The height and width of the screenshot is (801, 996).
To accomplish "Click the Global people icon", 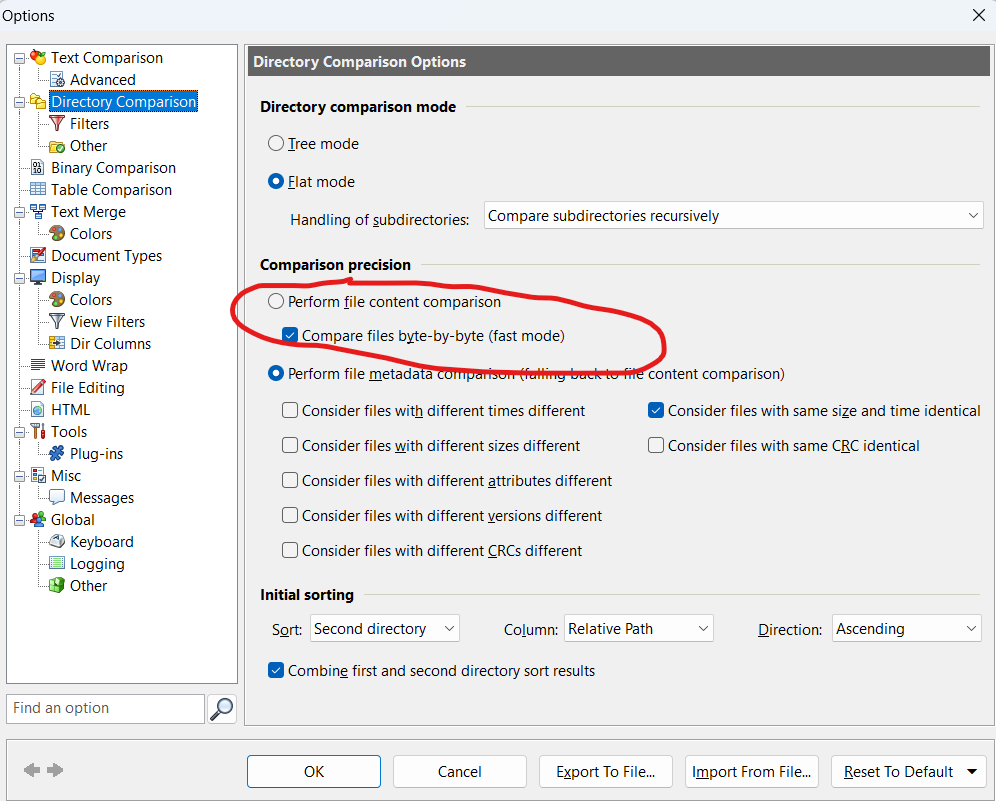I will click(38, 519).
